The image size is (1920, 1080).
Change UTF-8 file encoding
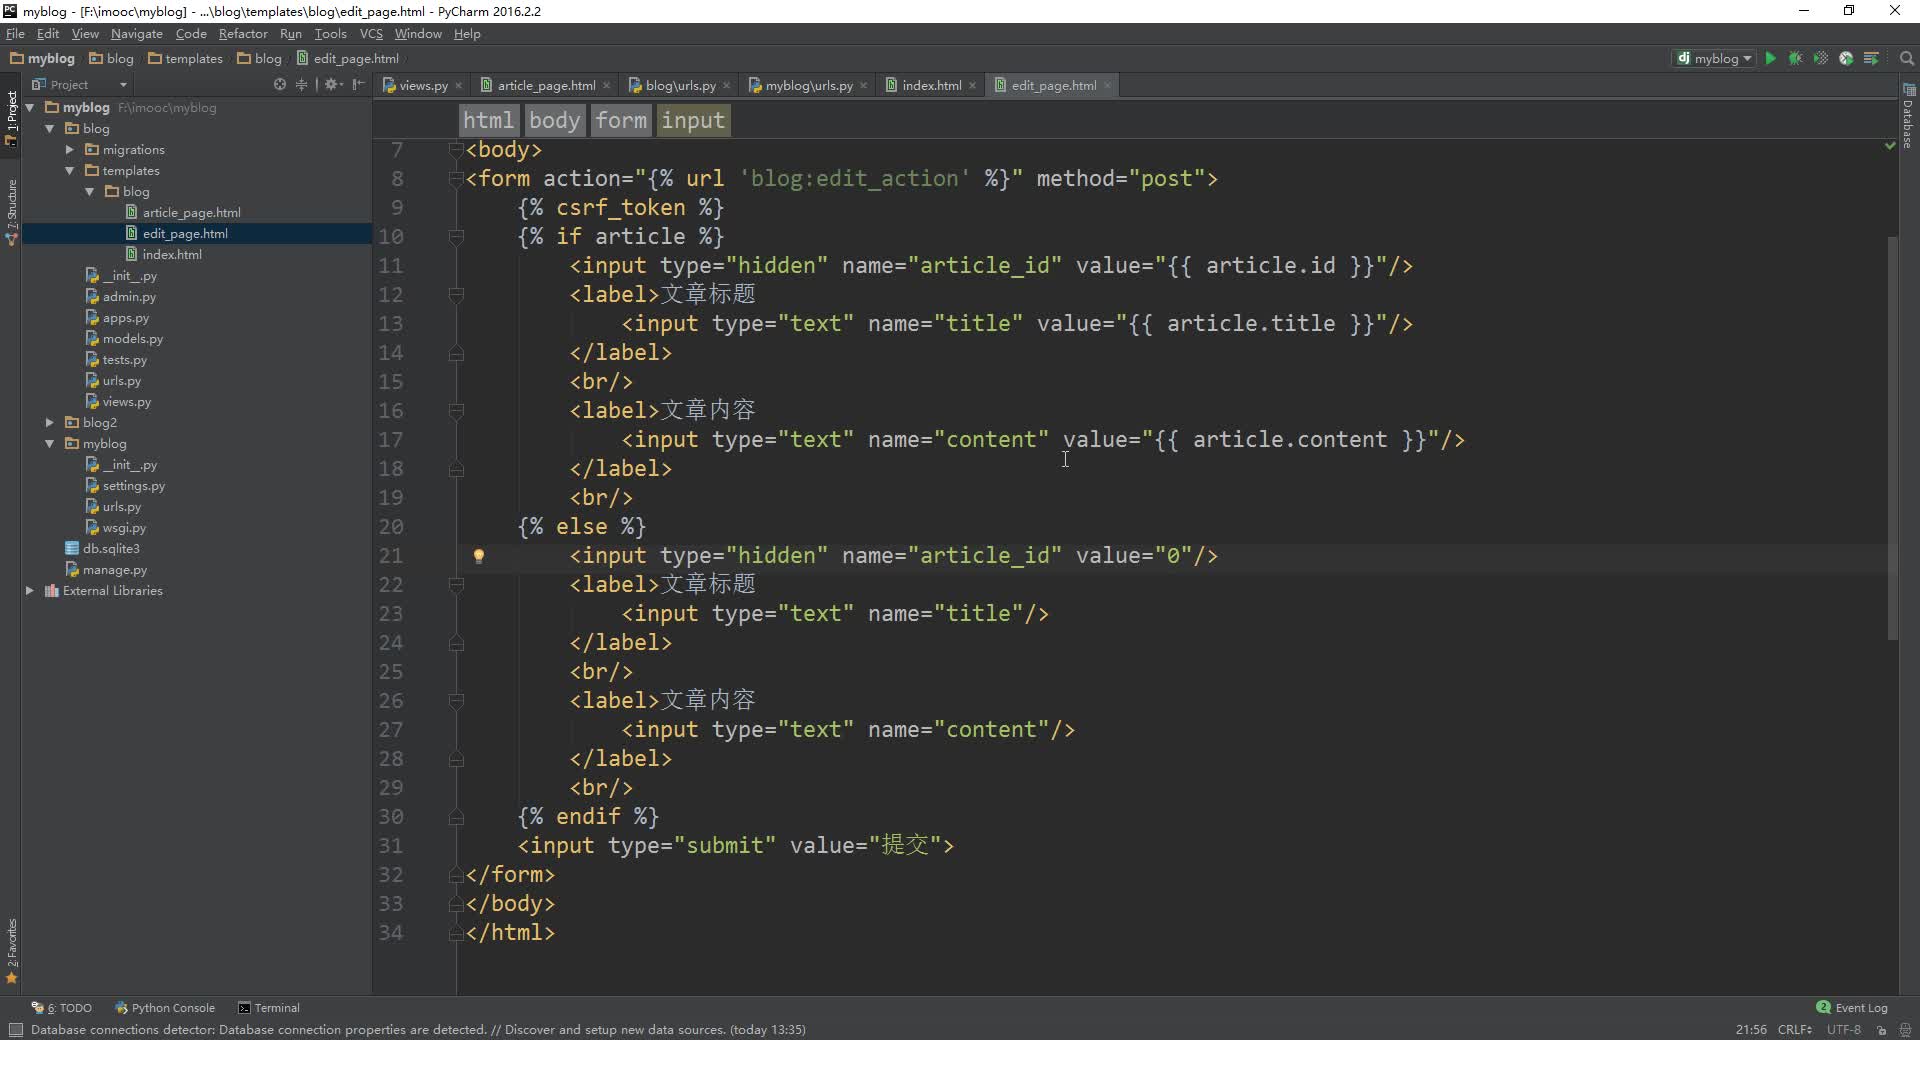(x=1843, y=1030)
